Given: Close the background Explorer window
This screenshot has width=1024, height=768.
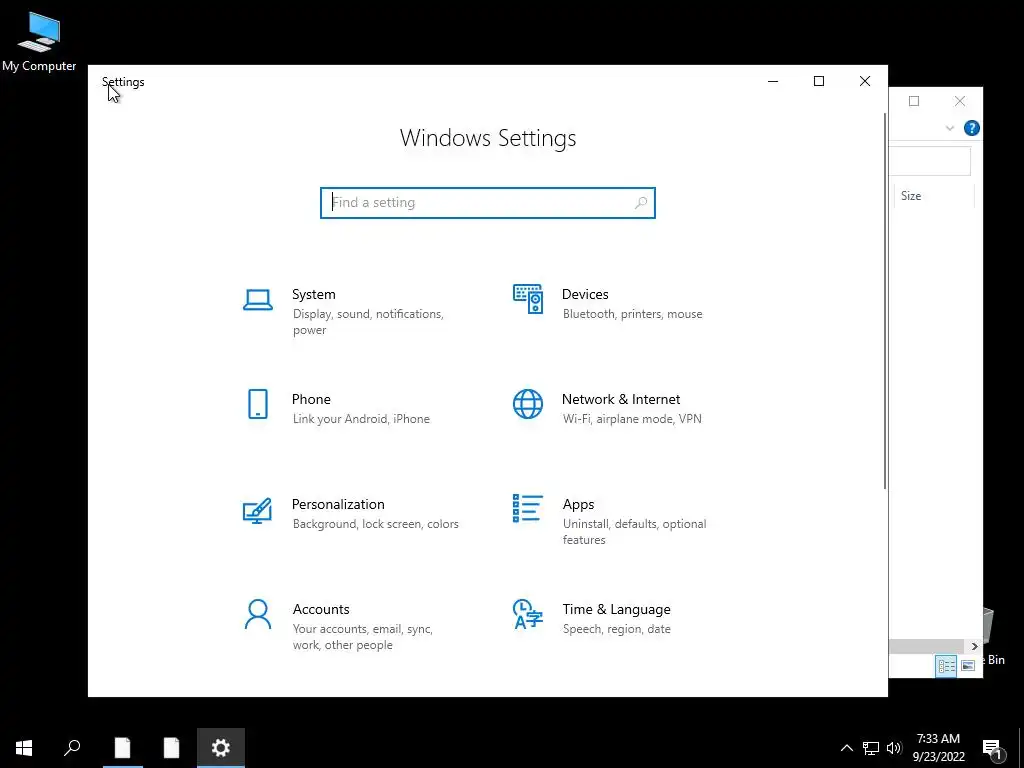Looking at the screenshot, I should 959,101.
